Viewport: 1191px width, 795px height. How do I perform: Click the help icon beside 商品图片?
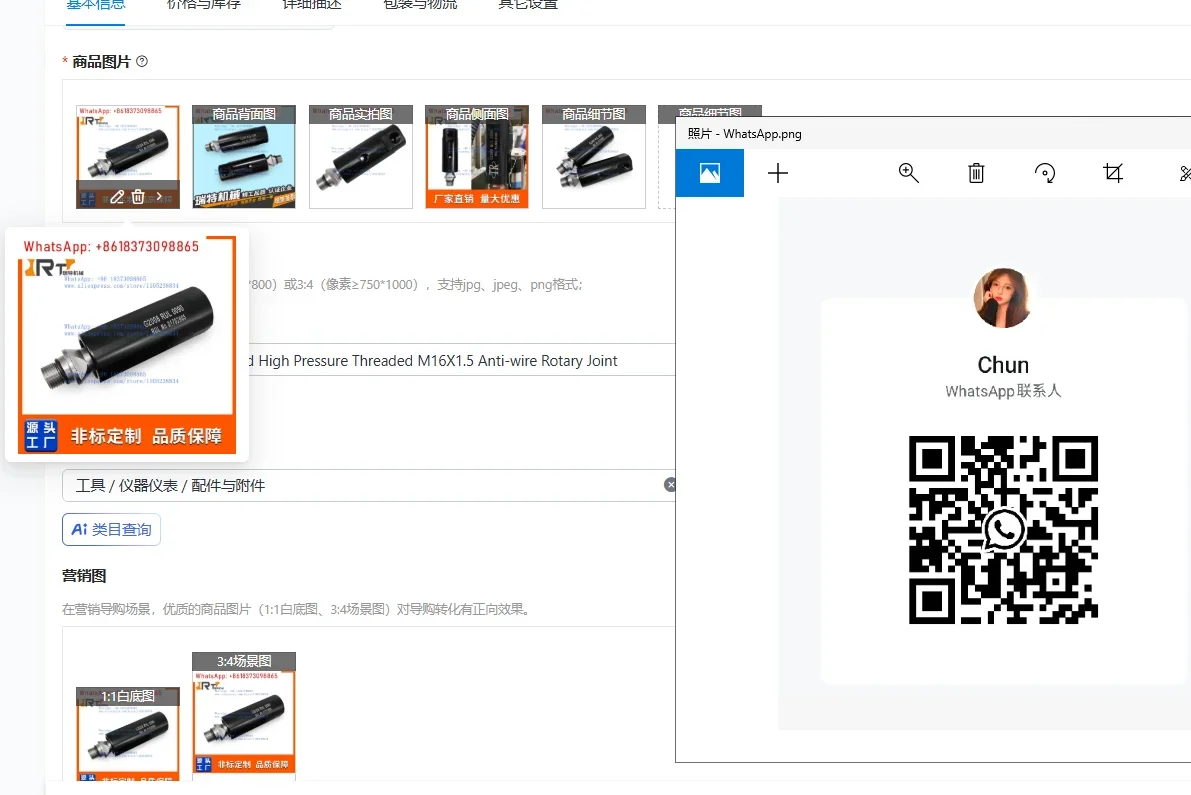click(142, 62)
